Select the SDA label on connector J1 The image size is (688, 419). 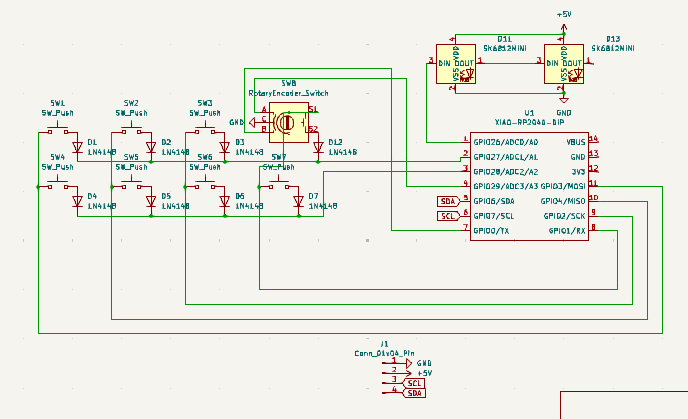[415, 393]
